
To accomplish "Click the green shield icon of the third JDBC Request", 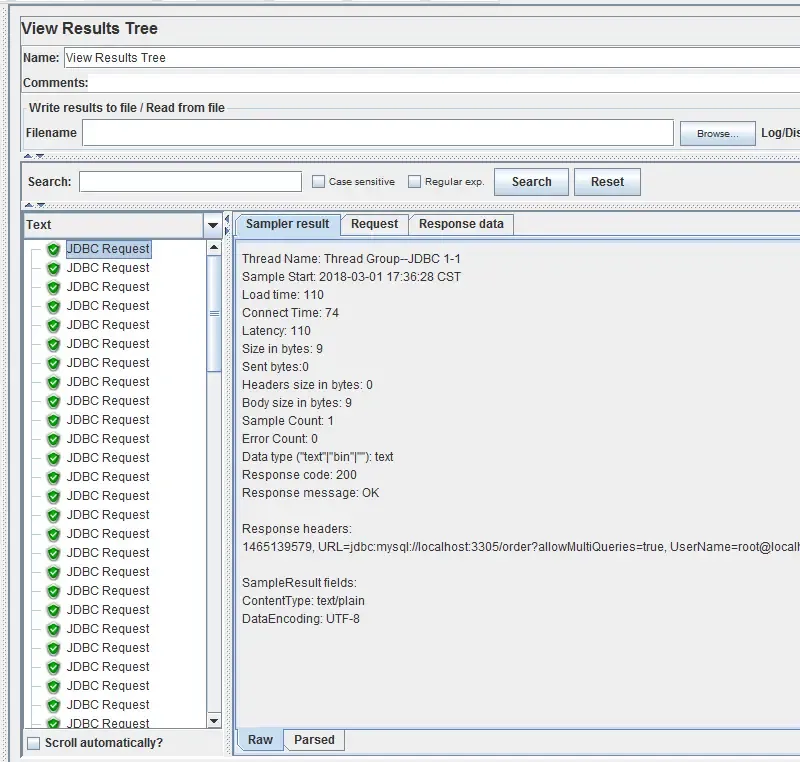I will [54, 287].
